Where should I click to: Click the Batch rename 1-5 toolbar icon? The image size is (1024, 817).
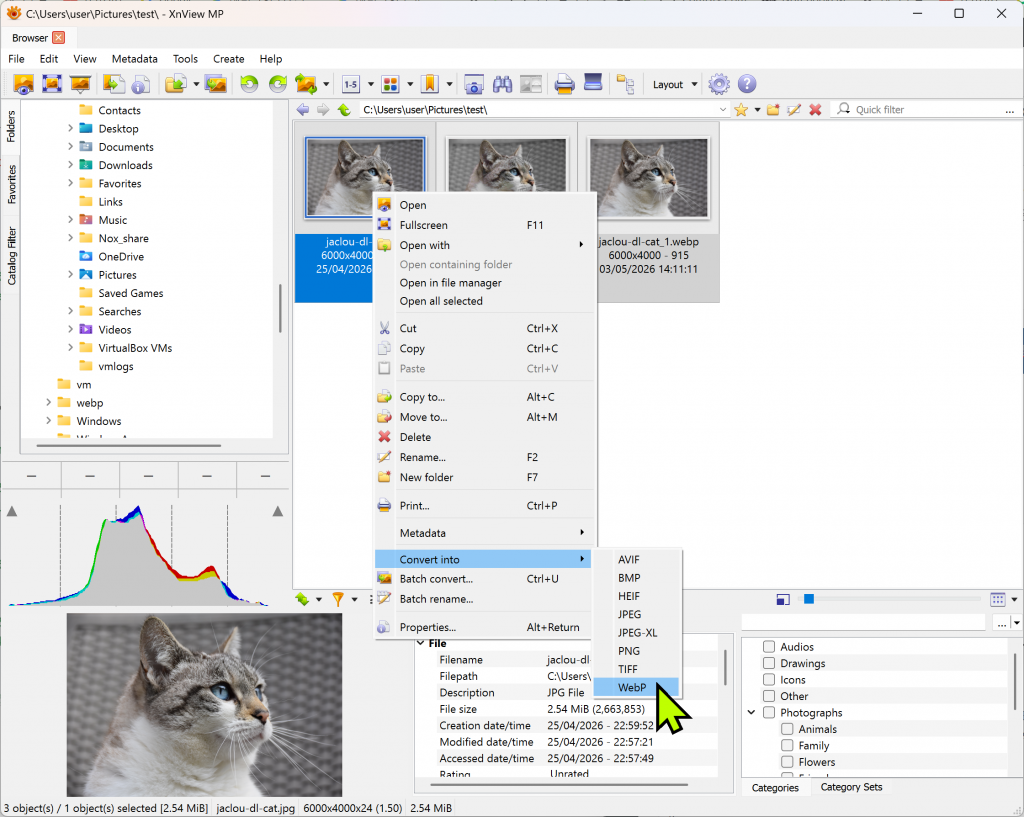pos(351,84)
